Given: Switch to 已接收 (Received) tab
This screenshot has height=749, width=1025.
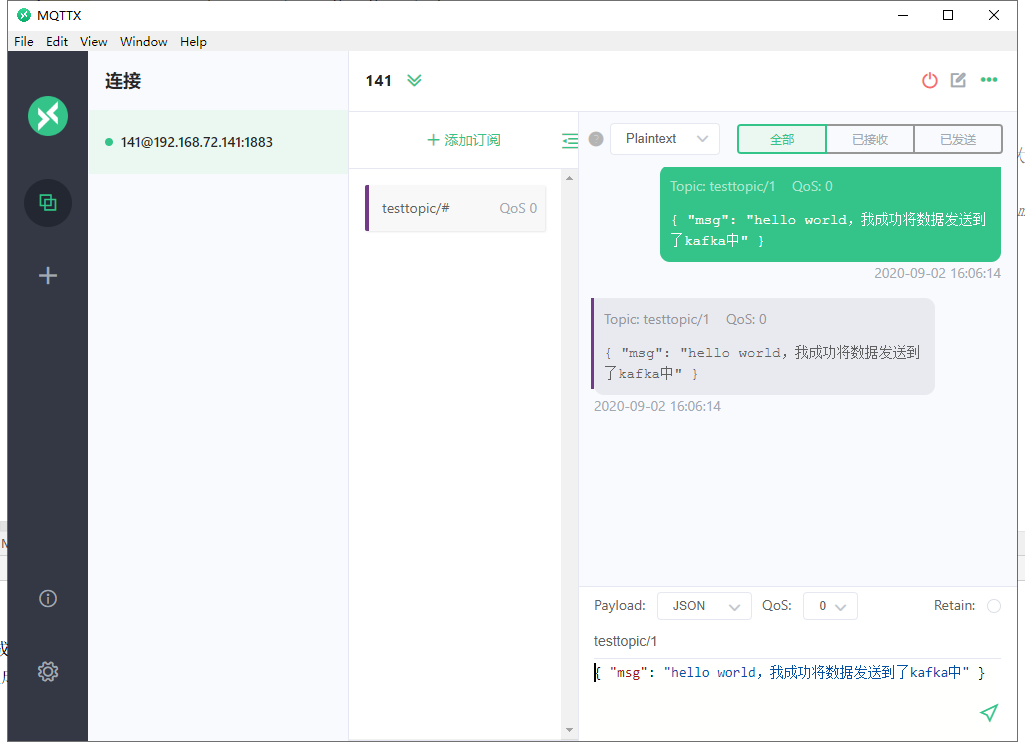Looking at the screenshot, I should click(x=870, y=139).
